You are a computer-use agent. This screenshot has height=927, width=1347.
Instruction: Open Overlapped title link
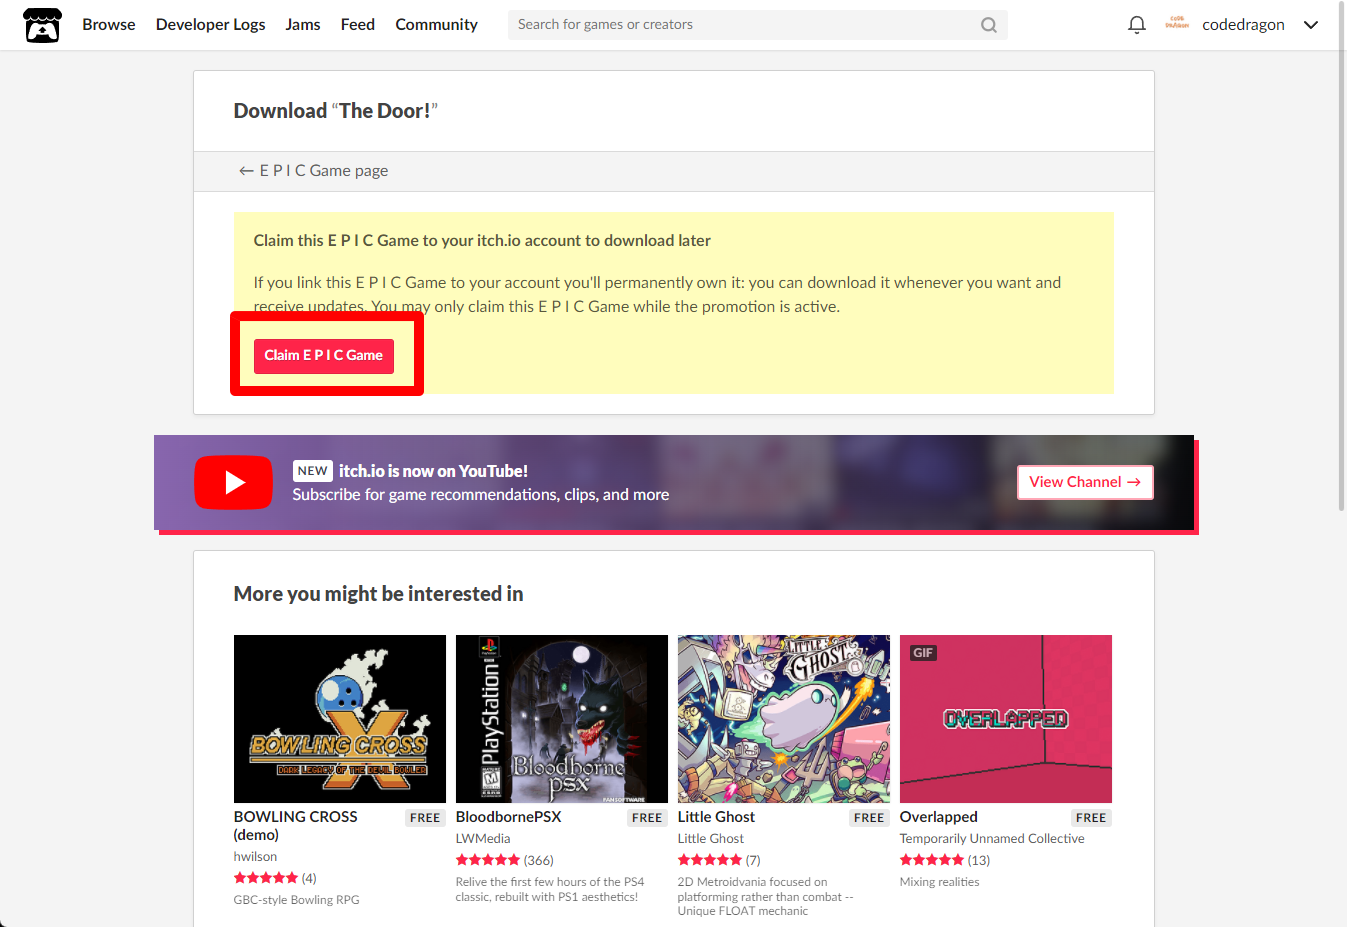click(x=938, y=817)
